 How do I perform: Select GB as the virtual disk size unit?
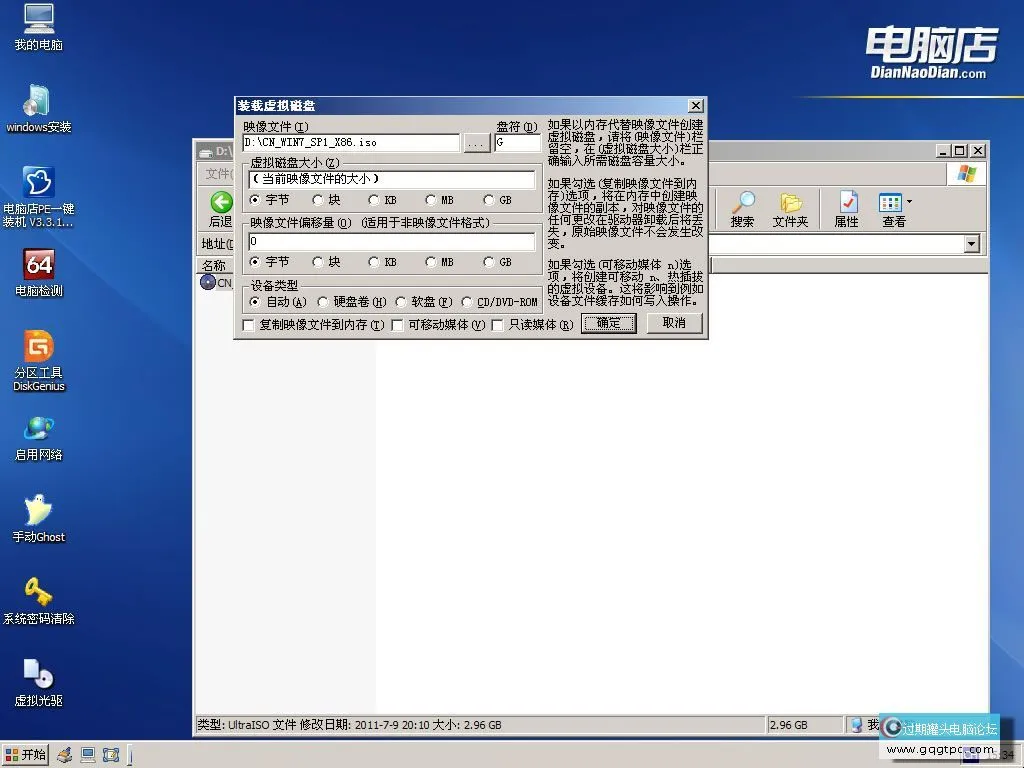489,199
